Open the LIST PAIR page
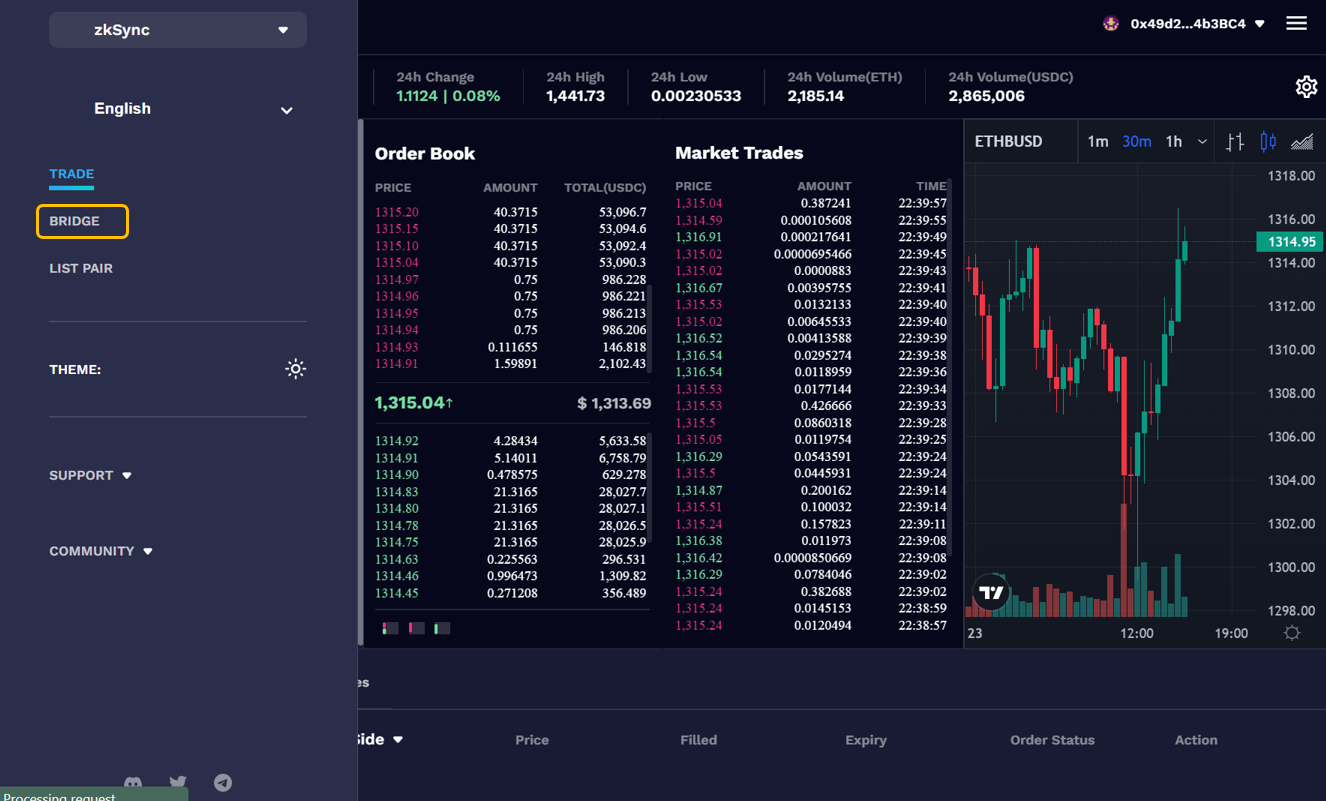The width and height of the screenshot is (1326, 801). [x=81, y=268]
